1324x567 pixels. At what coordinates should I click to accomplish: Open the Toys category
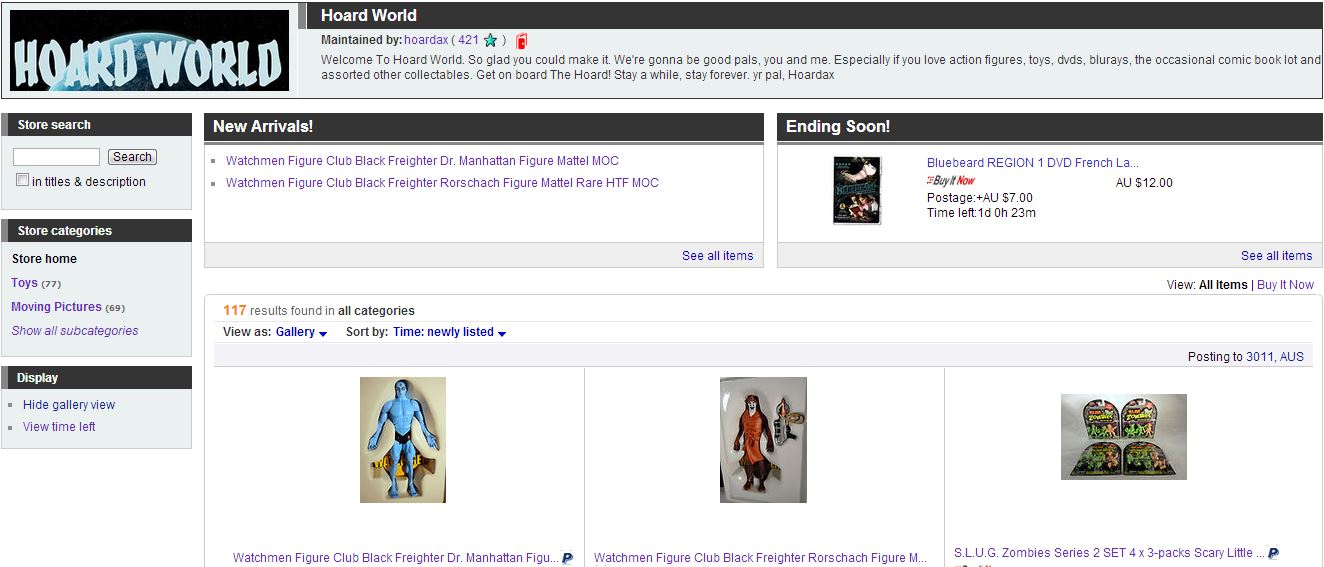(24, 283)
